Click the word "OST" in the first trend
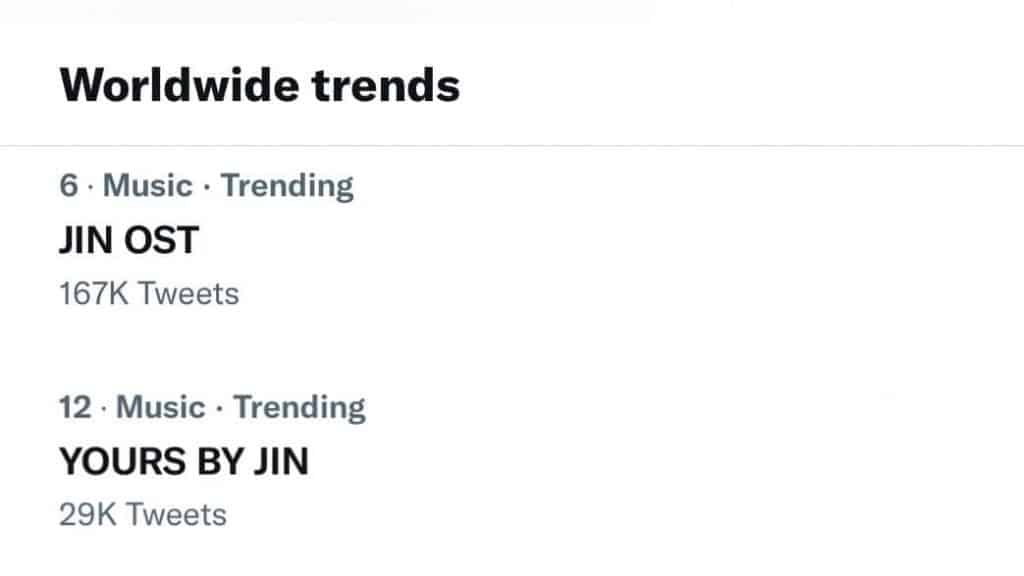Viewport: 1024px width, 576px height. [164, 240]
